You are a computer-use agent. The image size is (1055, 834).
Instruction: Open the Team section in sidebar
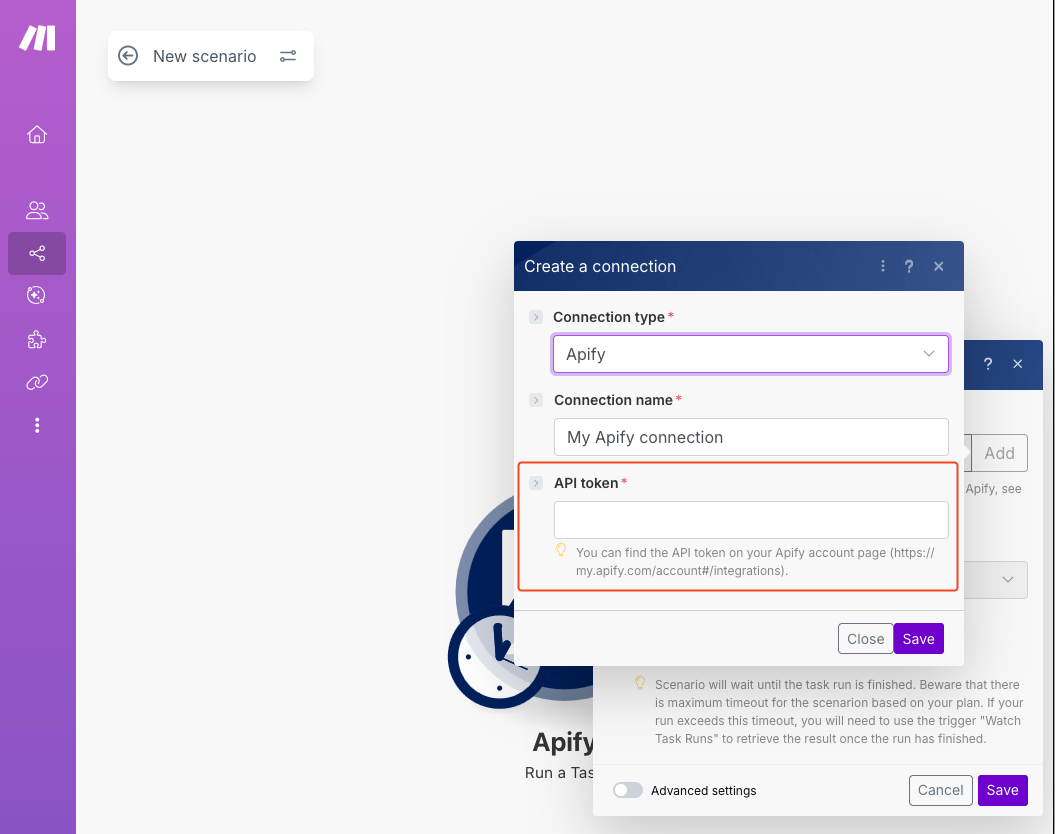pyautogui.click(x=37, y=210)
